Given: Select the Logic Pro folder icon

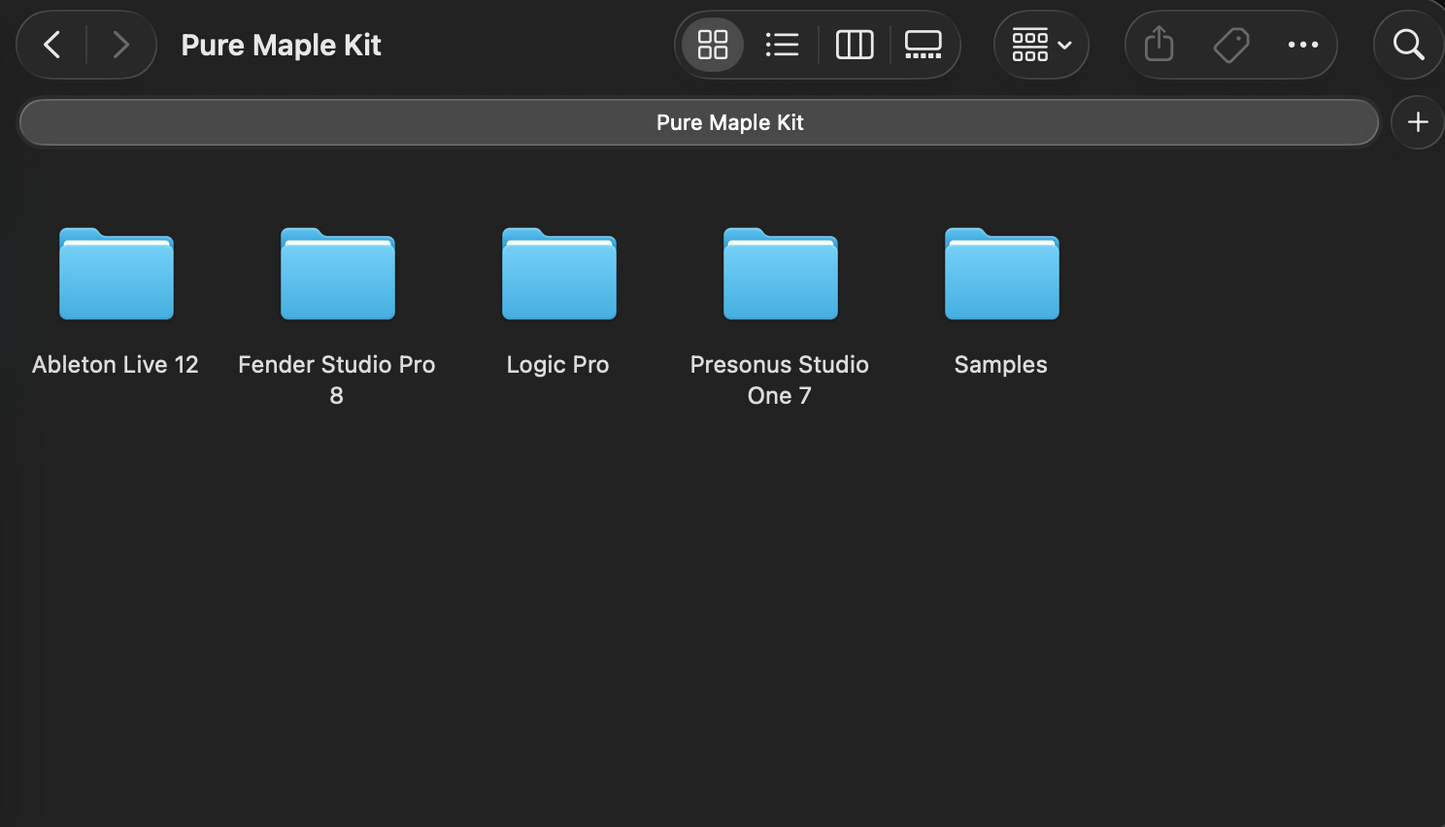Looking at the screenshot, I should (x=559, y=274).
